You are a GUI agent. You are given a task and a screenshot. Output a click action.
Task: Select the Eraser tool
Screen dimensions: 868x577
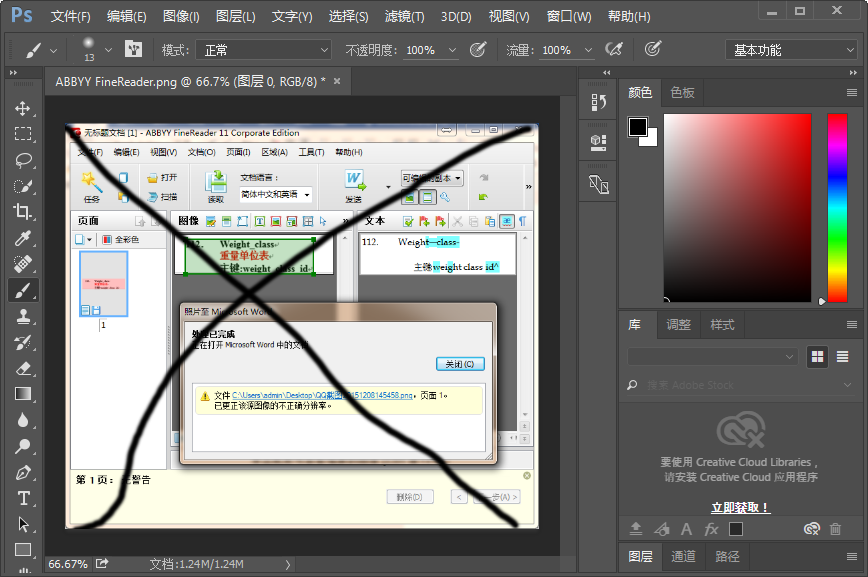[x=23, y=368]
